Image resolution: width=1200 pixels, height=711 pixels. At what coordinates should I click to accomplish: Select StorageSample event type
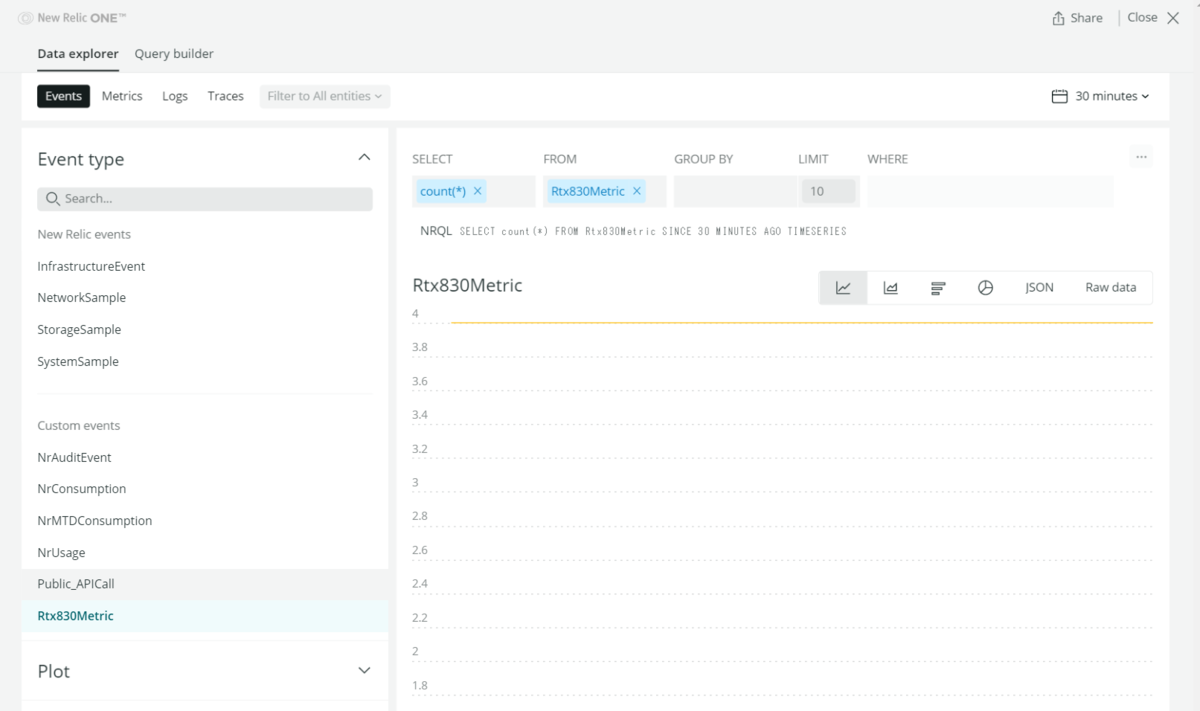79,330
